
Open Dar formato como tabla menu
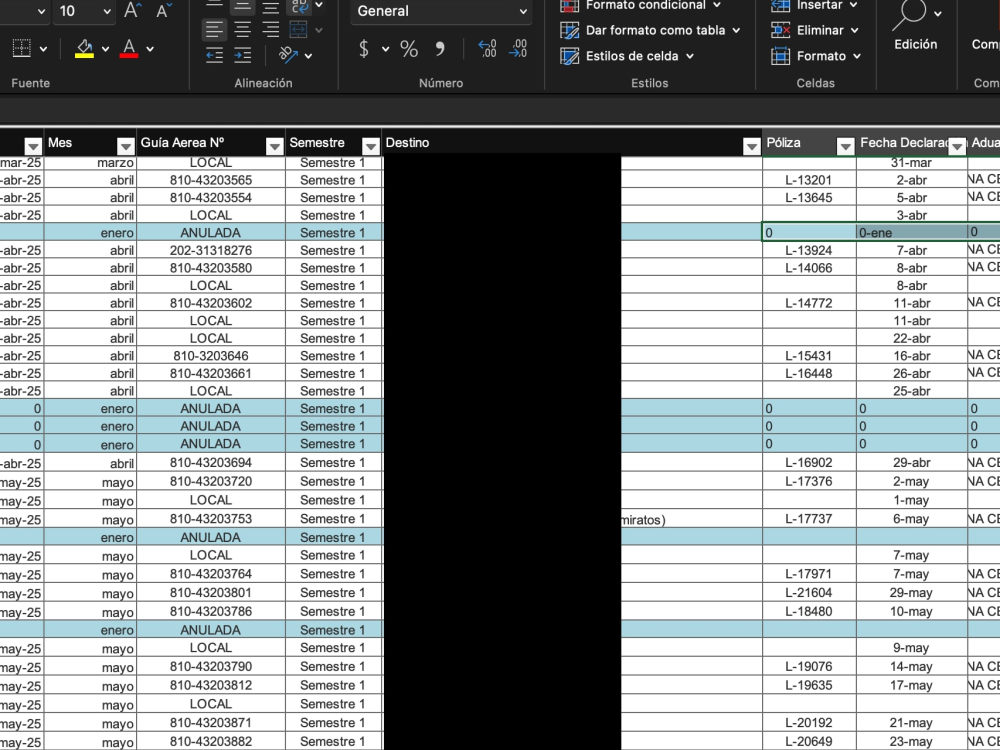(650, 30)
